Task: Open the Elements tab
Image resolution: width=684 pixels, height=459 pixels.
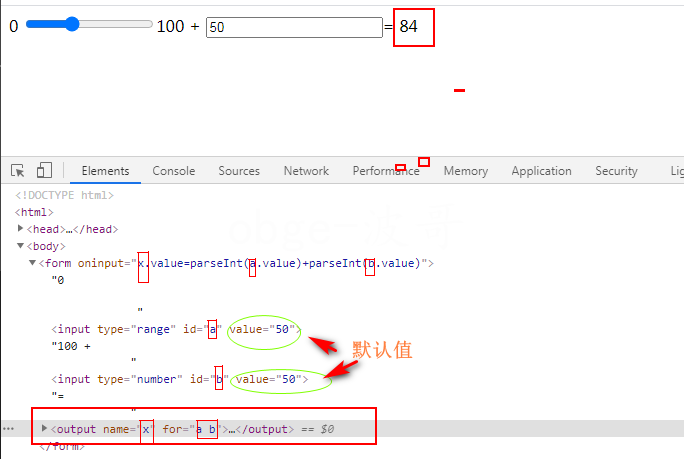Action: (x=105, y=171)
